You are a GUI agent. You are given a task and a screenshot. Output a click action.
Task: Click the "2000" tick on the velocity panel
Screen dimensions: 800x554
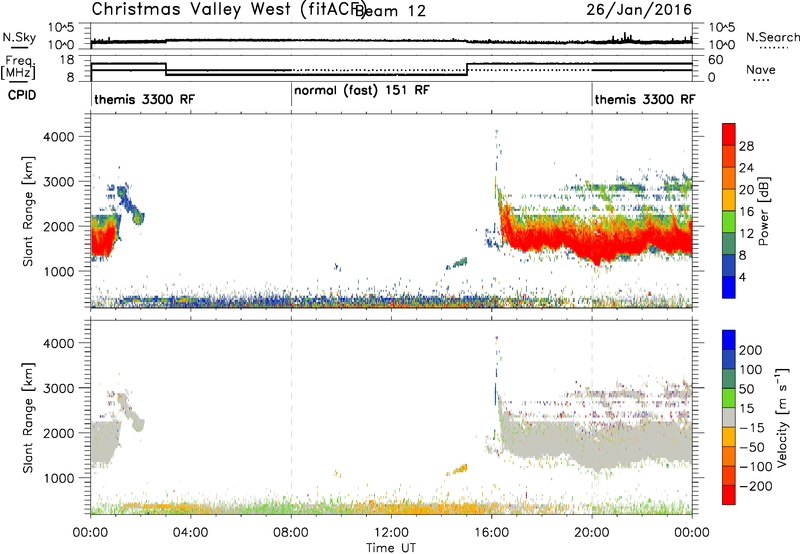pos(58,433)
